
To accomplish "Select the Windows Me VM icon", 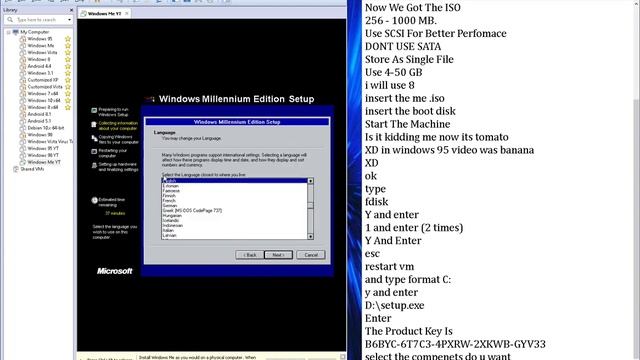I will (x=23, y=46).
